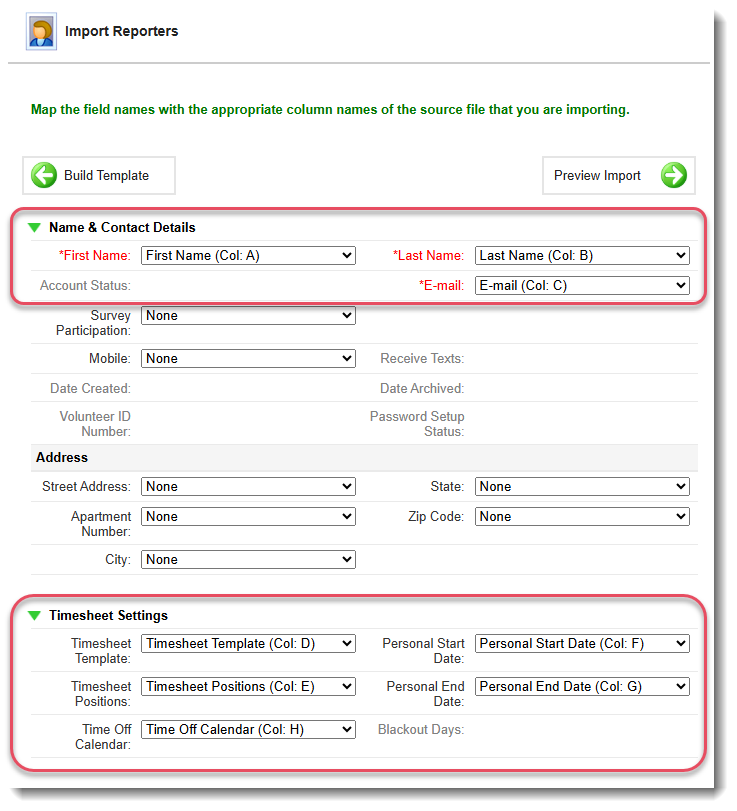Open the Timesheet Template dropdown

[x=248, y=643]
